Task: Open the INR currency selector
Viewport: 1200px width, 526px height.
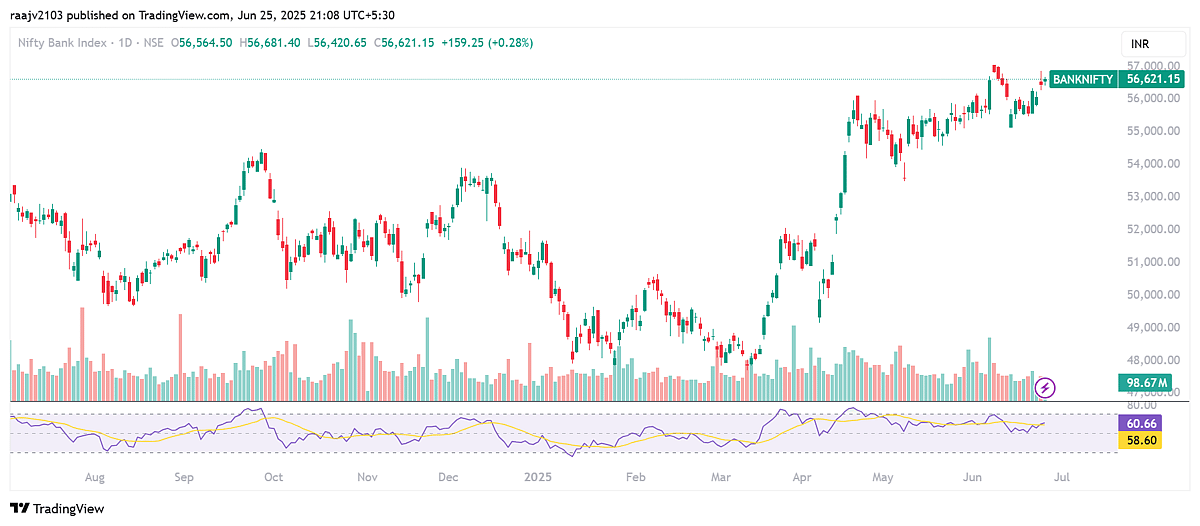Action: (1140, 45)
